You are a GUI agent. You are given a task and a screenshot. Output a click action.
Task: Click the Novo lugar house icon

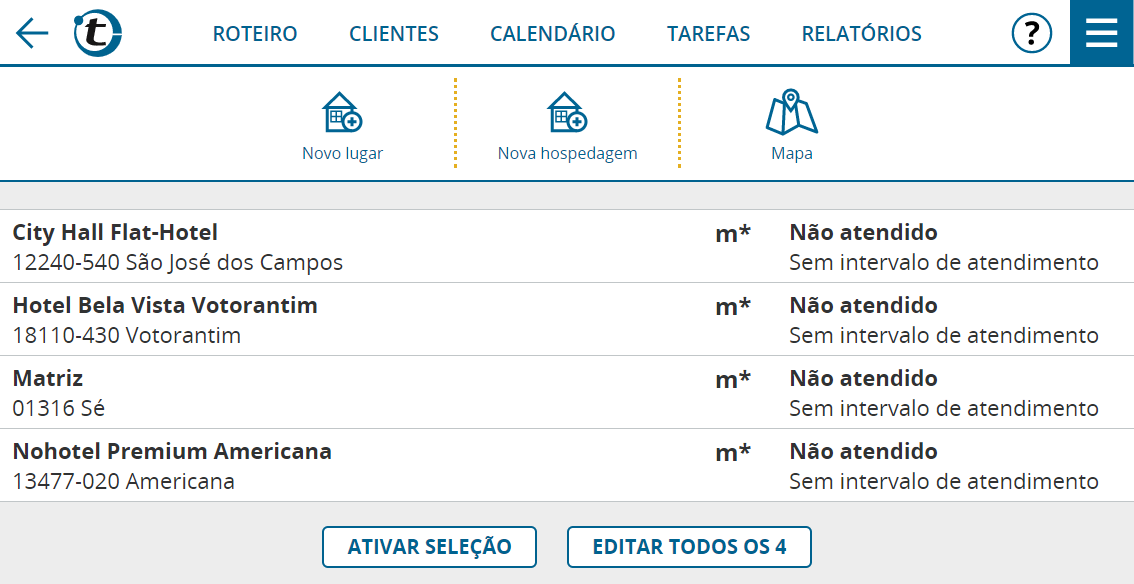click(x=342, y=112)
